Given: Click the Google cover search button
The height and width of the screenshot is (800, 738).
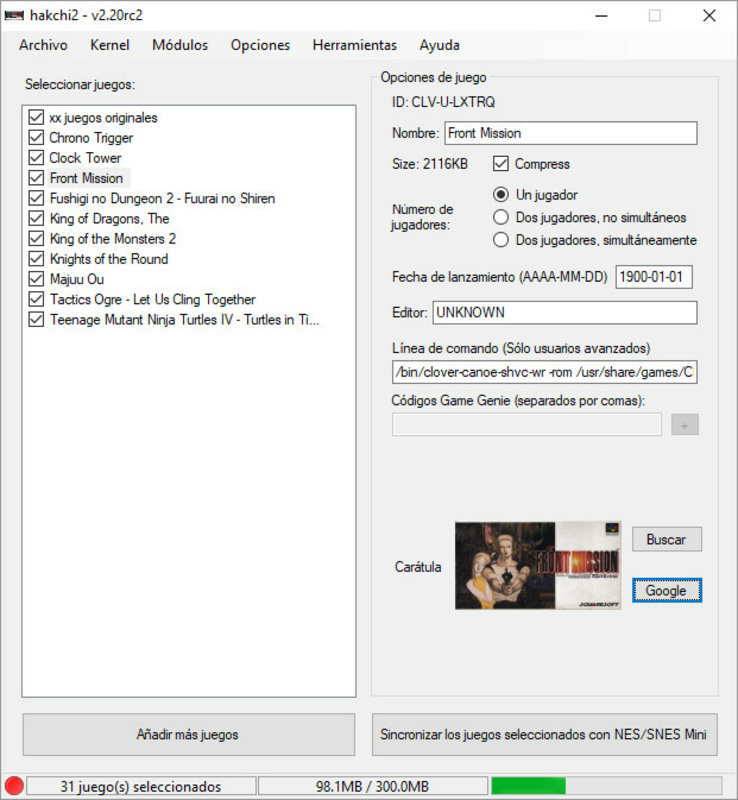Looking at the screenshot, I should (x=667, y=590).
